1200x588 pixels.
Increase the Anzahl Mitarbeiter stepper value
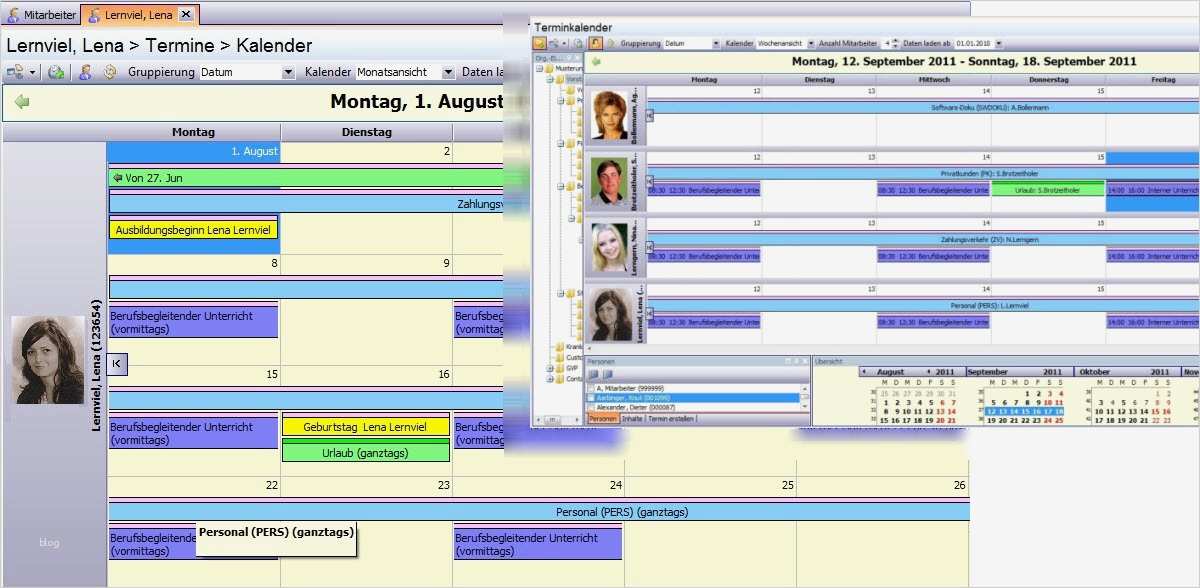click(895, 41)
